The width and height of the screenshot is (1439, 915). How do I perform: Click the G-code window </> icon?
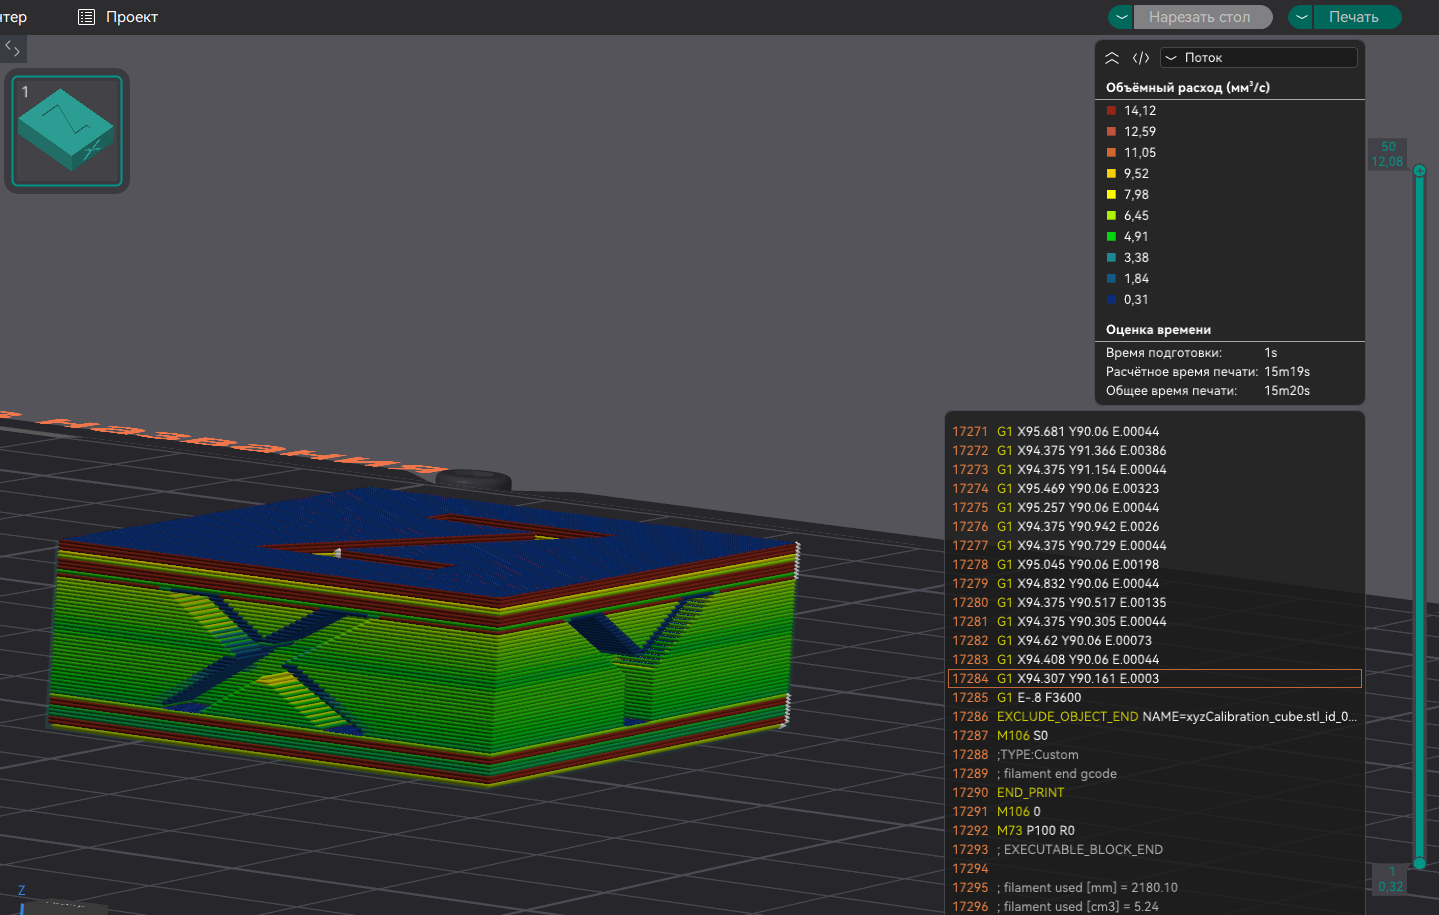tap(1141, 58)
